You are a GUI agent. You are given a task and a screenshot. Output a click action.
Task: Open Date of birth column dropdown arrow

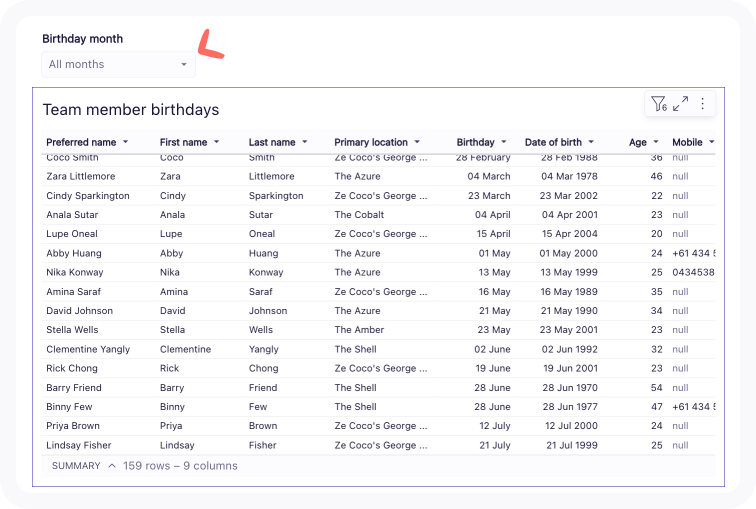pos(591,142)
